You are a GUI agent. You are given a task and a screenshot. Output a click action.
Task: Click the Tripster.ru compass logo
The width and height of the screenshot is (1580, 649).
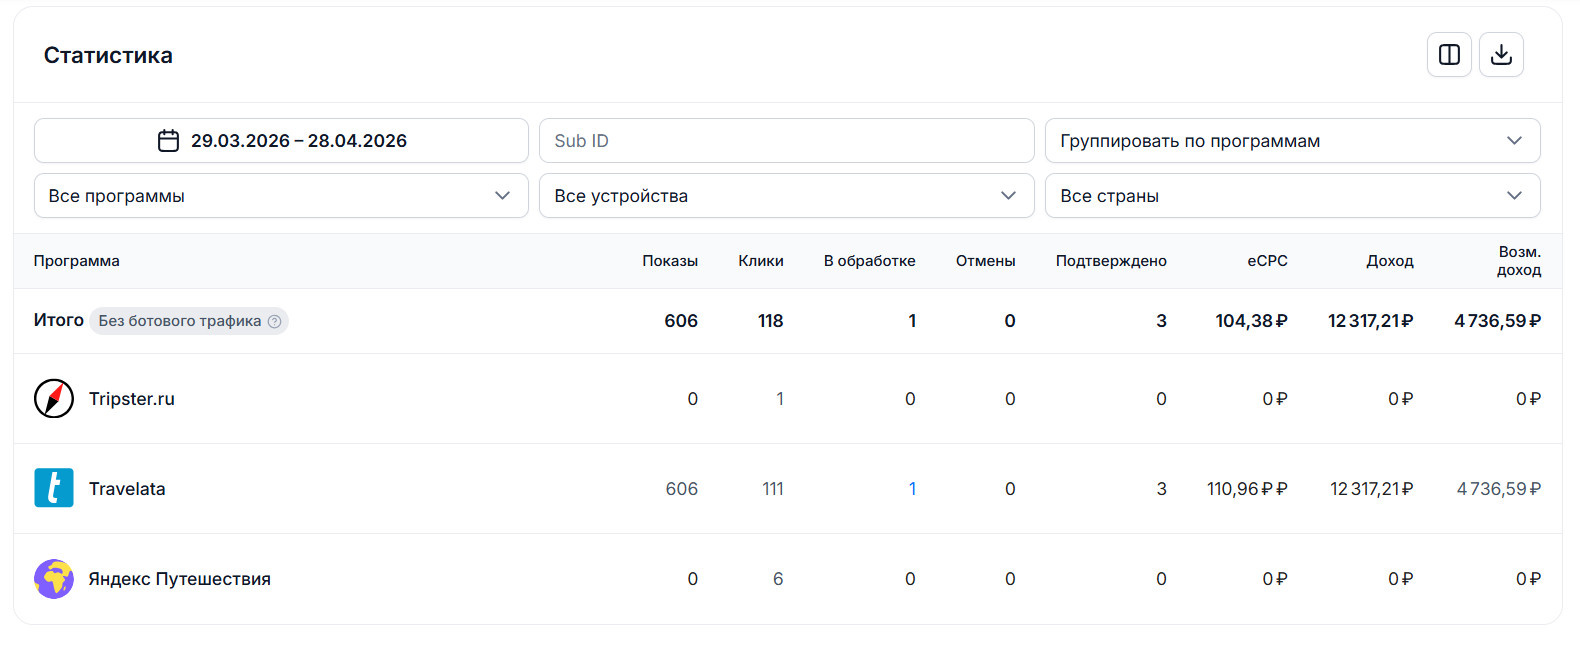coord(54,399)
